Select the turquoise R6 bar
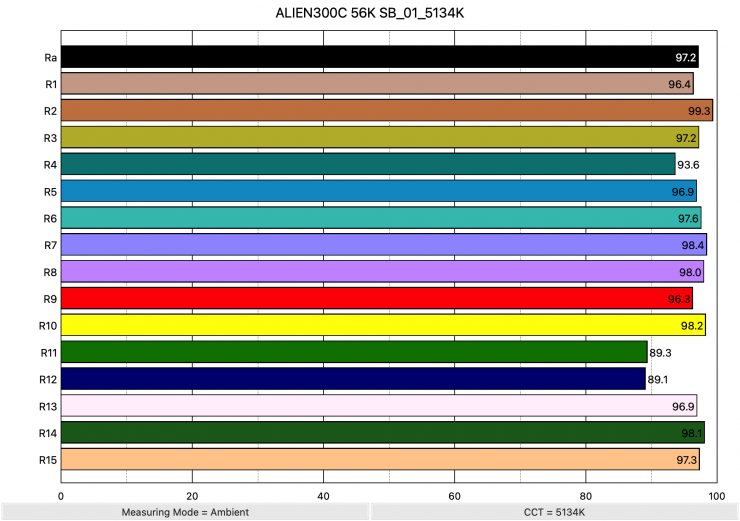Viewport: 740px width, 521px height. 381,218
